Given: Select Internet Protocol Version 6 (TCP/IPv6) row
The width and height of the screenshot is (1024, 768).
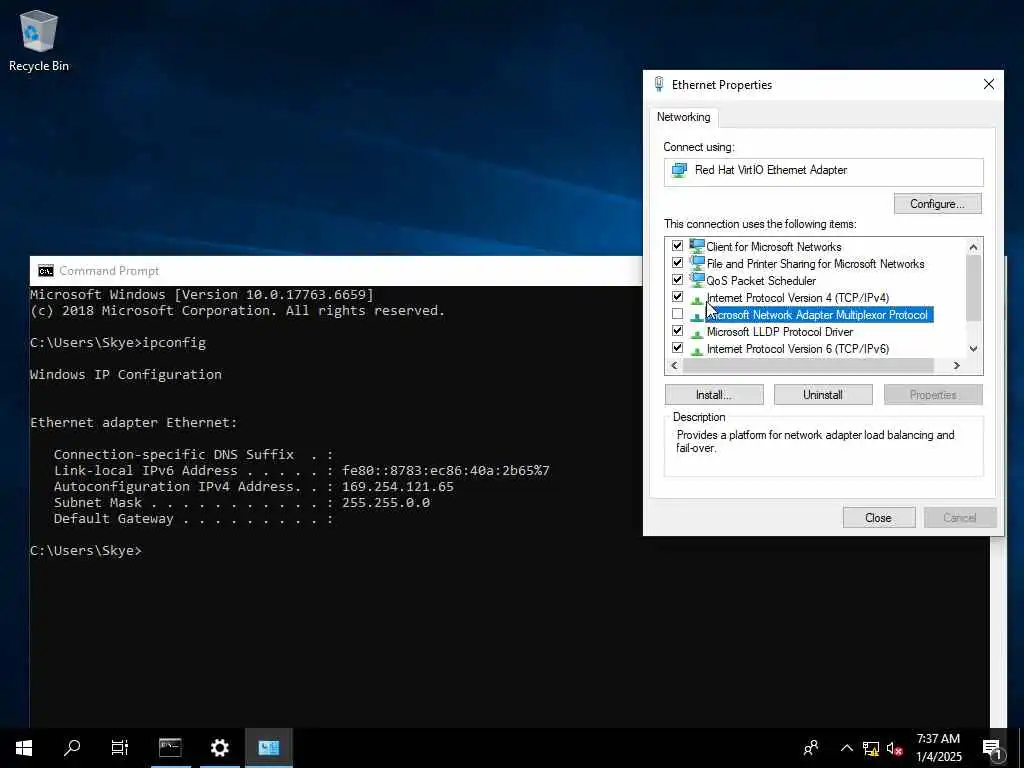Looking at the screenshot, I should tap(797, 349).
